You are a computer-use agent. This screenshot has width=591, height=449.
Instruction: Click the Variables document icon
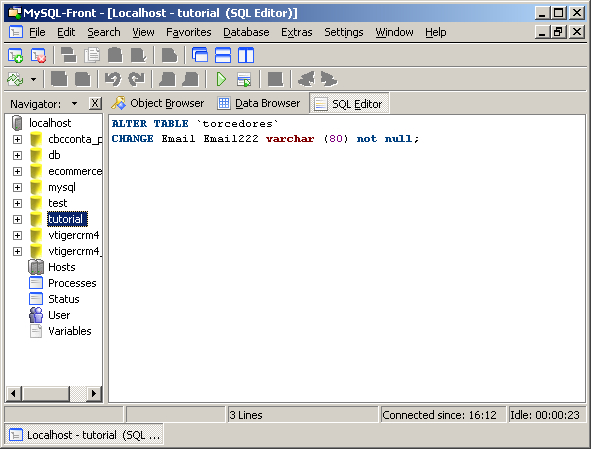[36, 331]
